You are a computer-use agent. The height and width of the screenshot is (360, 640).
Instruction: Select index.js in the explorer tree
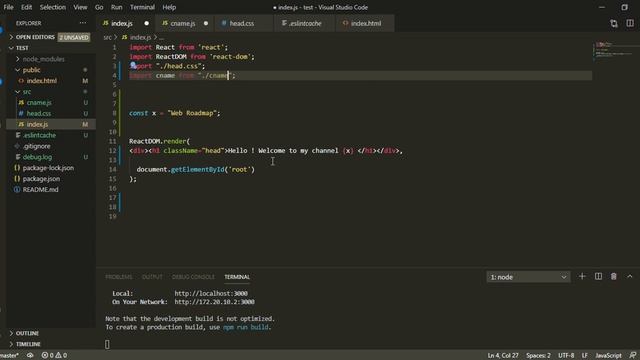coord(51,124)
